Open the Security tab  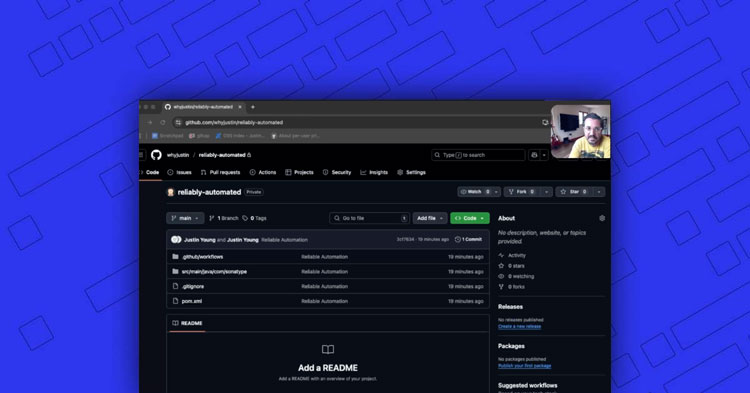[x=337, y=172]
